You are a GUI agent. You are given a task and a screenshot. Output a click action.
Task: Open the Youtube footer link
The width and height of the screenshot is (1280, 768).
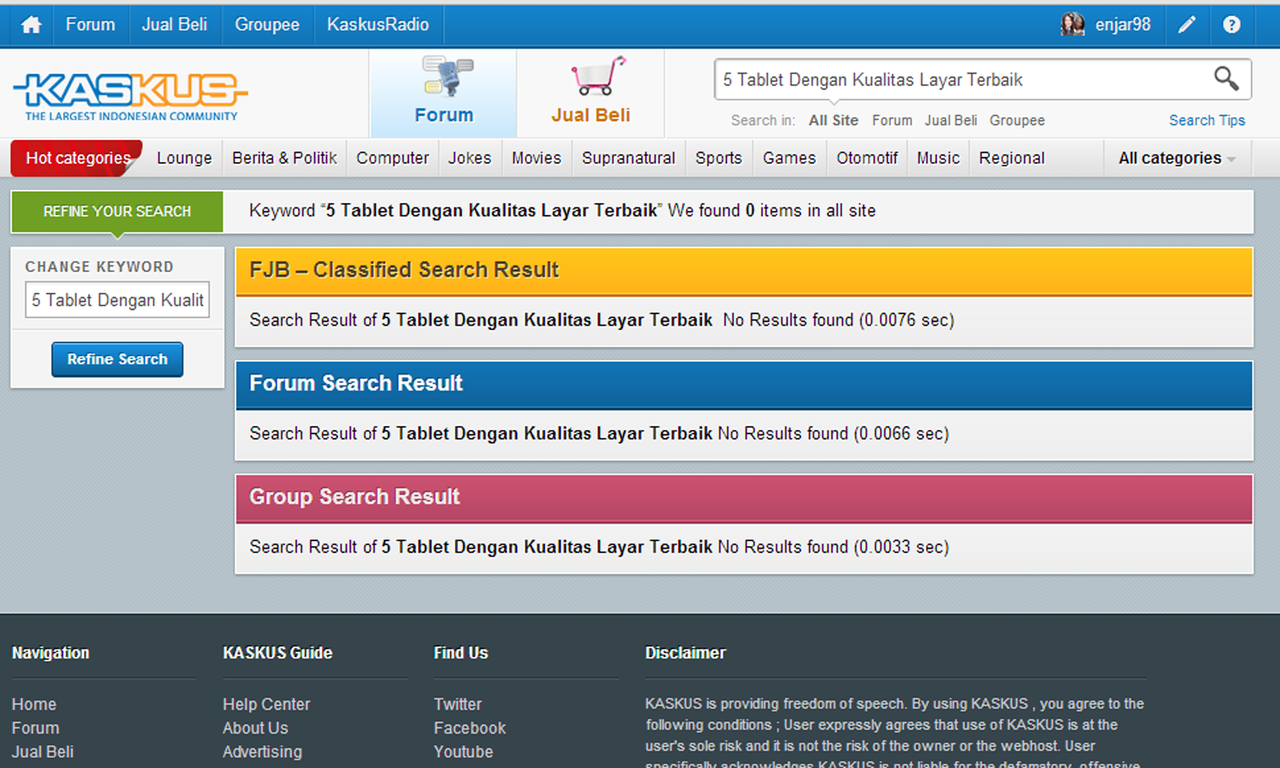463,752
